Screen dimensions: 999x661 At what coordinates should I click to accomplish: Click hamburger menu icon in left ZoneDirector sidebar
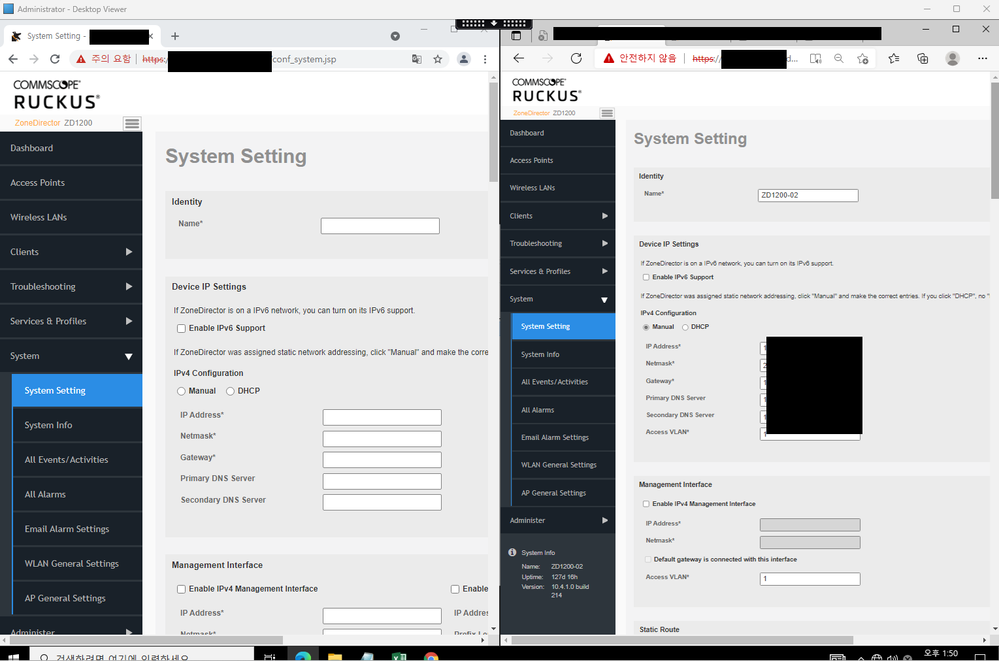click(132, 123)
